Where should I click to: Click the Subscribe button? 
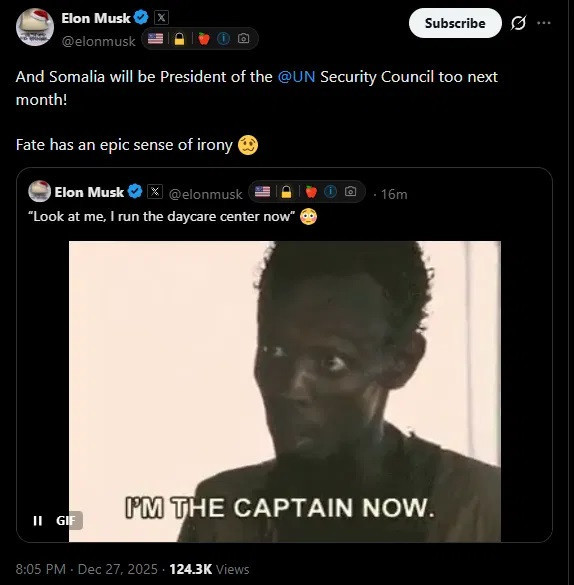click(x=455, y=23)
